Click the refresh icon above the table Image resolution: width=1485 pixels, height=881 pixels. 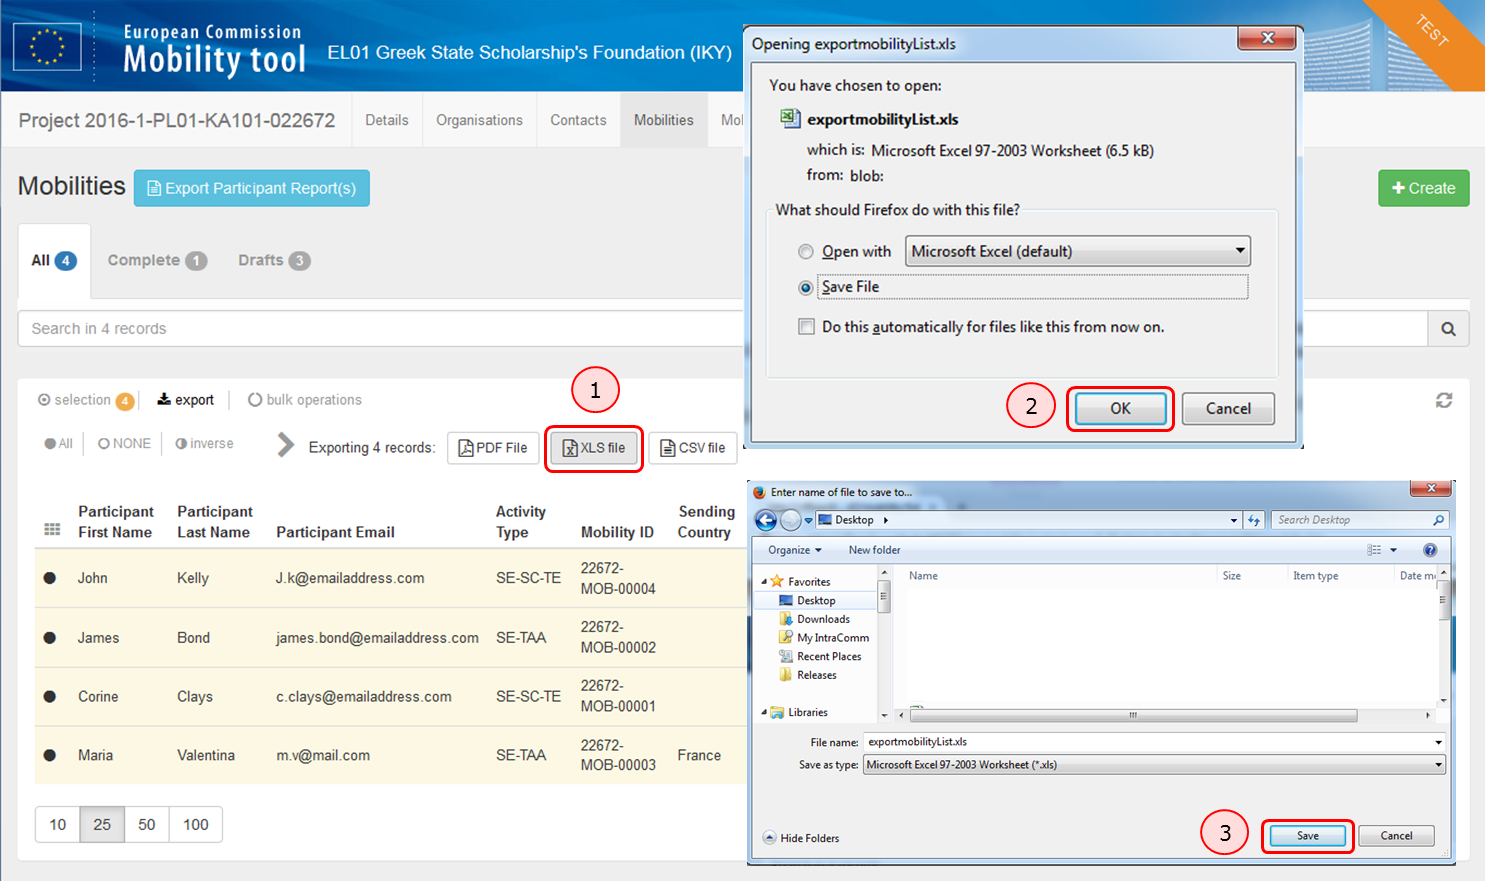[x=1444, y=400]
